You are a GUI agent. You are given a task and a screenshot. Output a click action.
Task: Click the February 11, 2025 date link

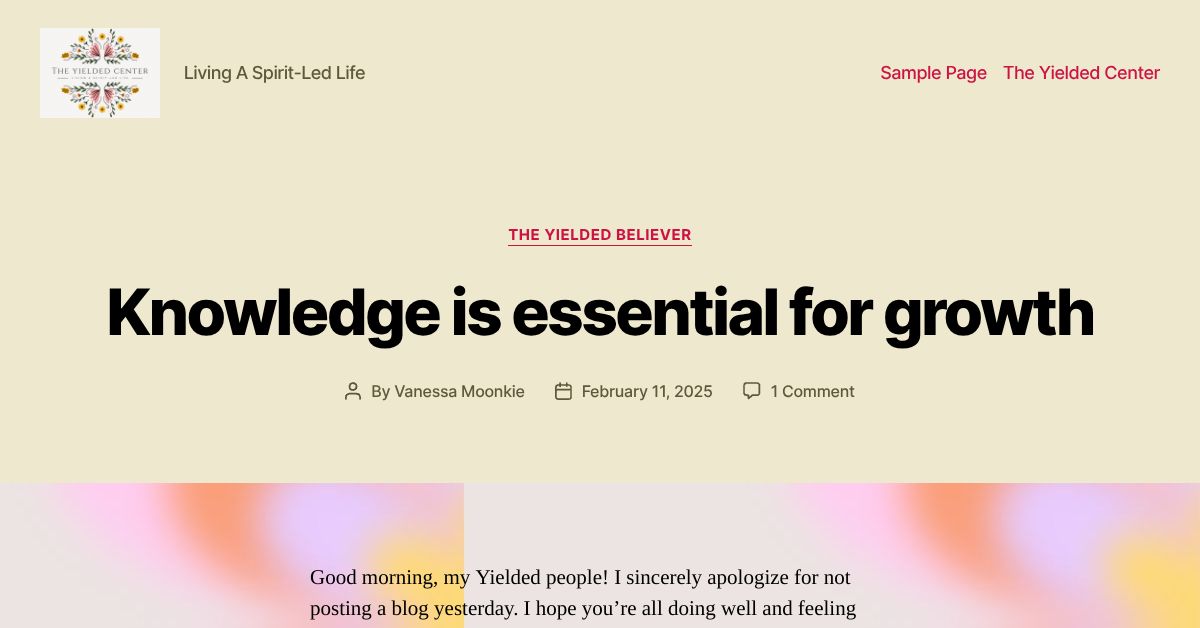pos(647,391)
